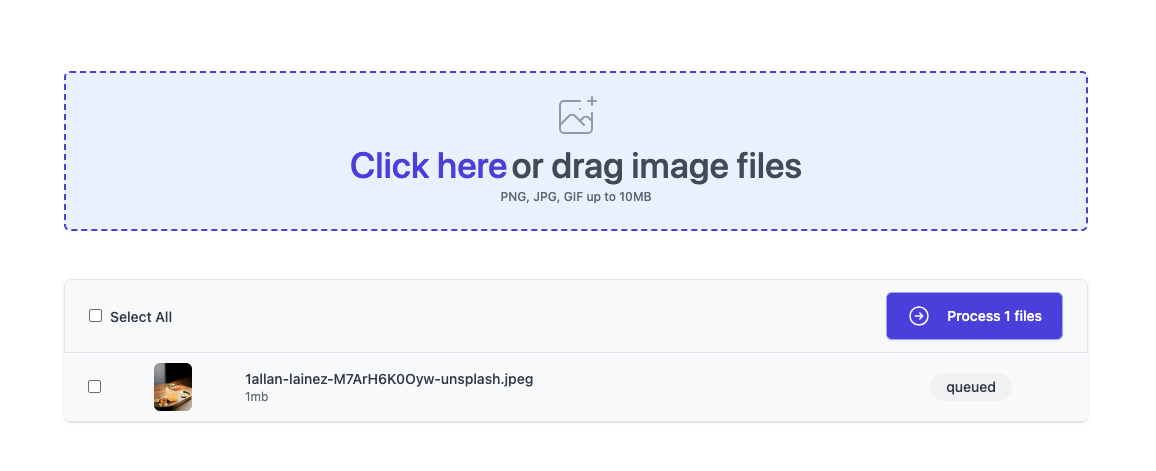This screenshot has height=471, width=1156.
Task: Click the 1allan-lainez-M7ArH6K0Oyw-unsplash.jpeg filename
Action: pos(389,380)
